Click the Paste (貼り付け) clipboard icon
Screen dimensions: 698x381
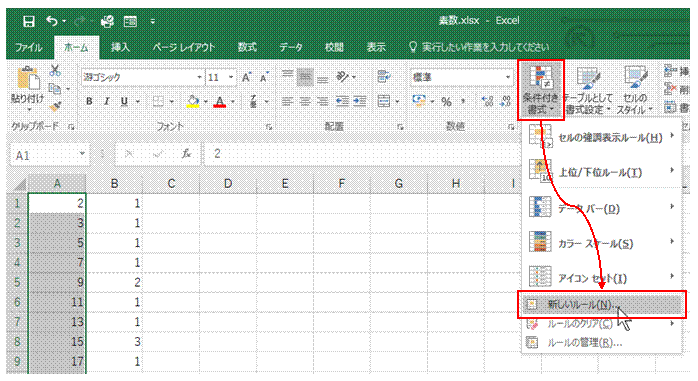coord(28,79)
